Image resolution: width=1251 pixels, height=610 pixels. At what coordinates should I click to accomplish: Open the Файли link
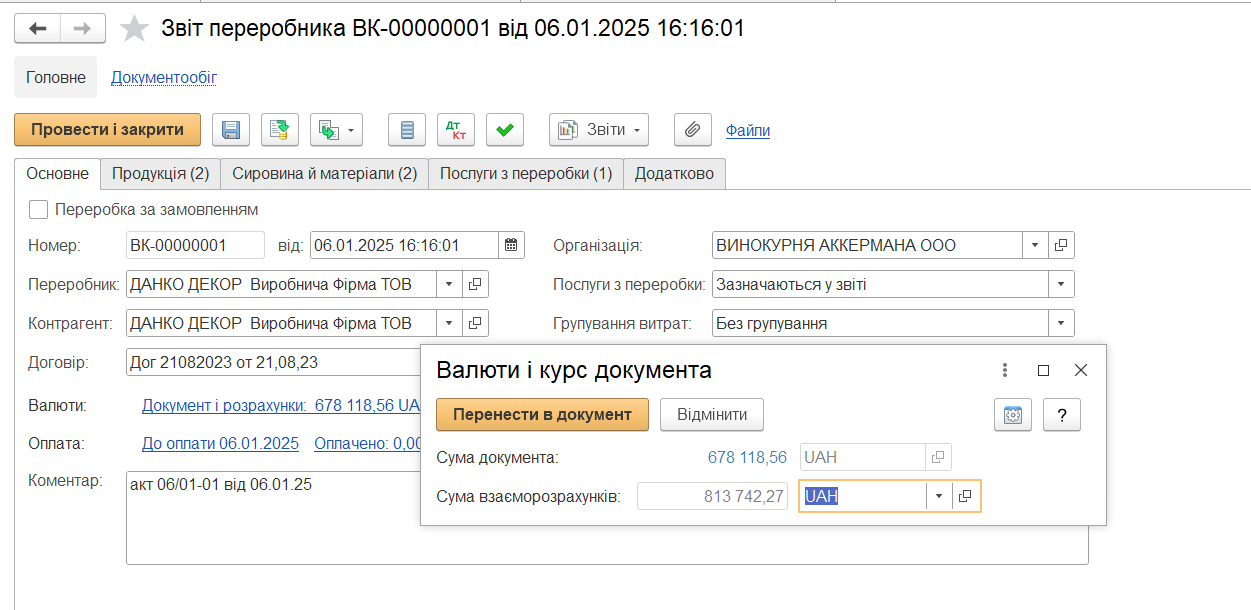click(748, 130)
